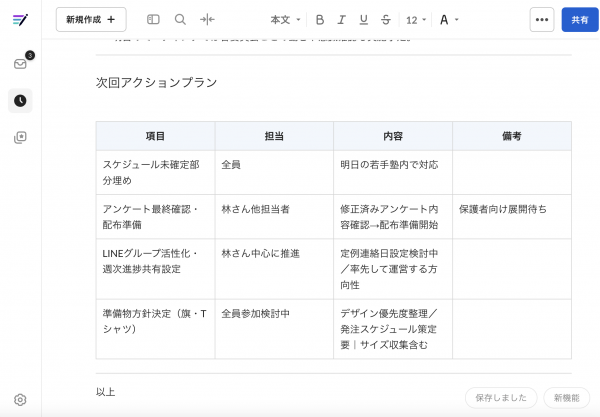Open settings gear in the sidebar
600x417 pixels.
[20, 399]
